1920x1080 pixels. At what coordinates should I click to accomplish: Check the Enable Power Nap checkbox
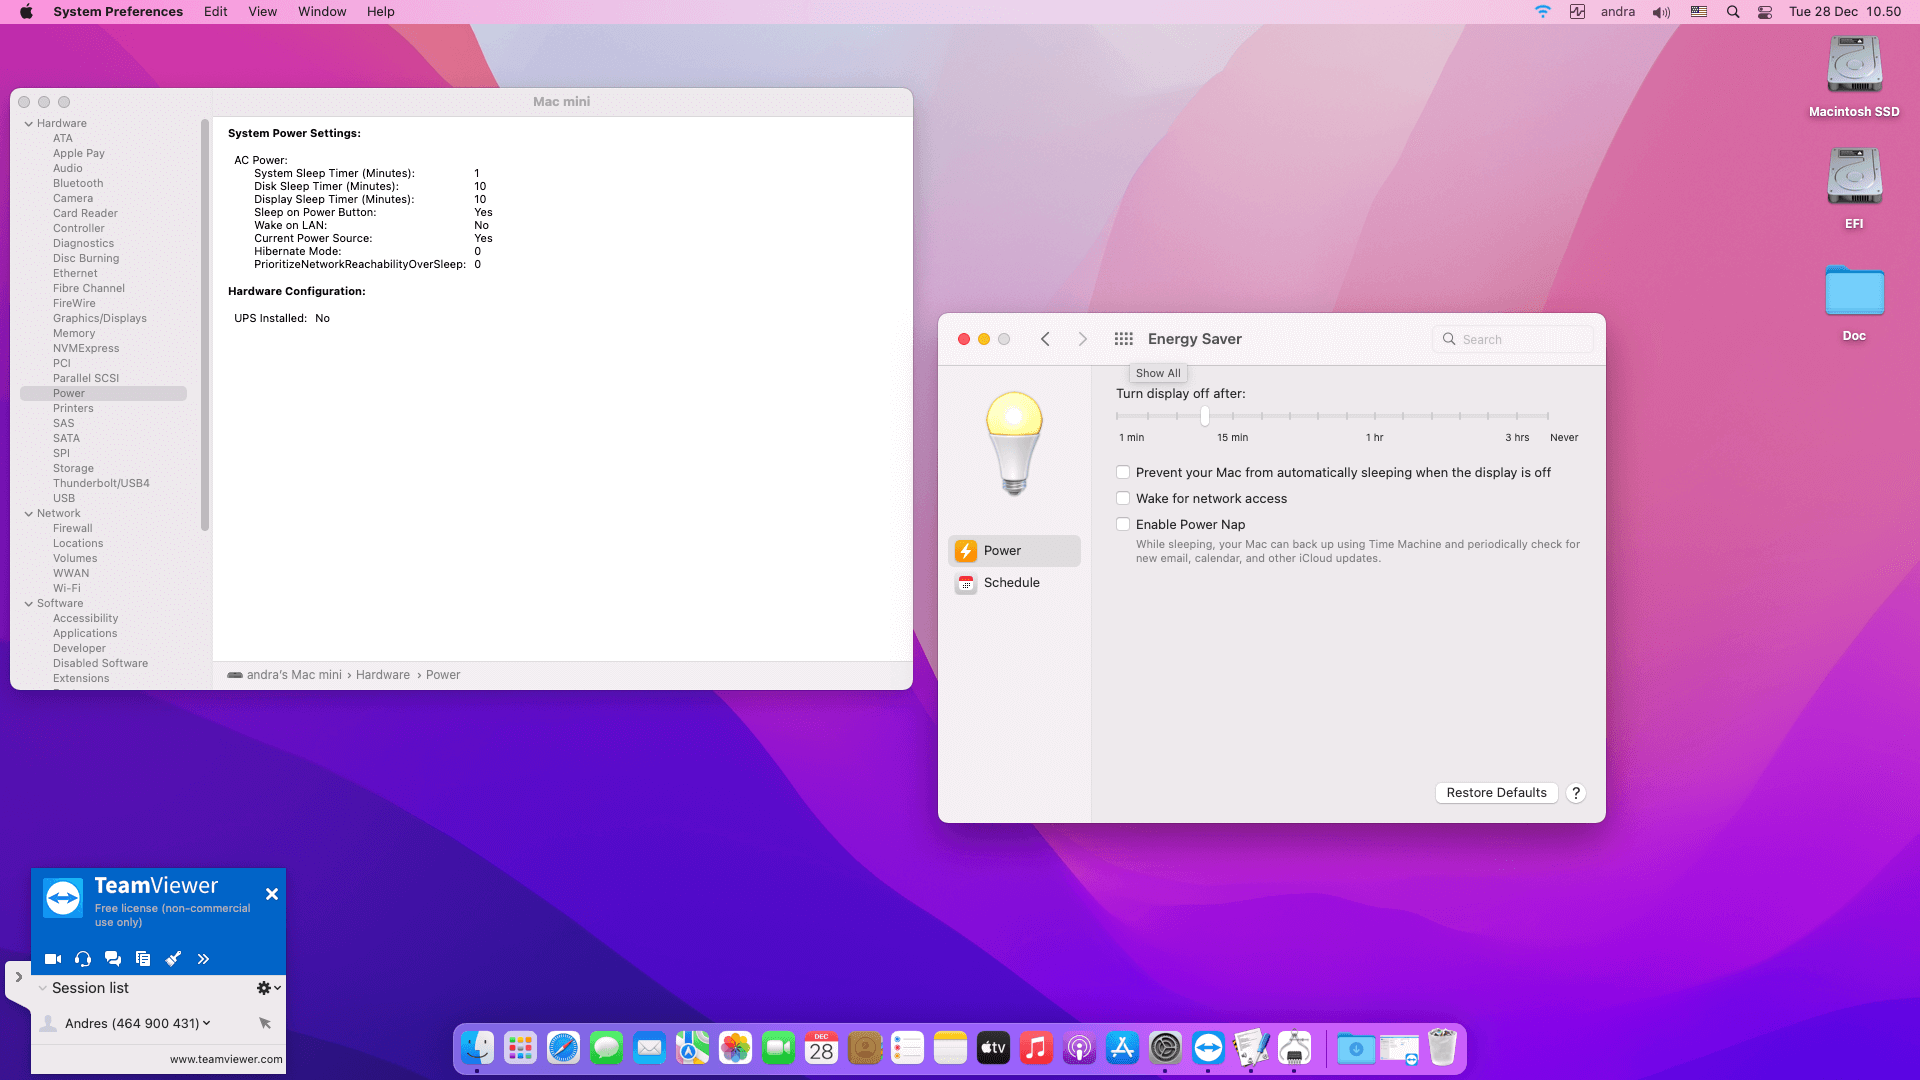pos(1123,525)
